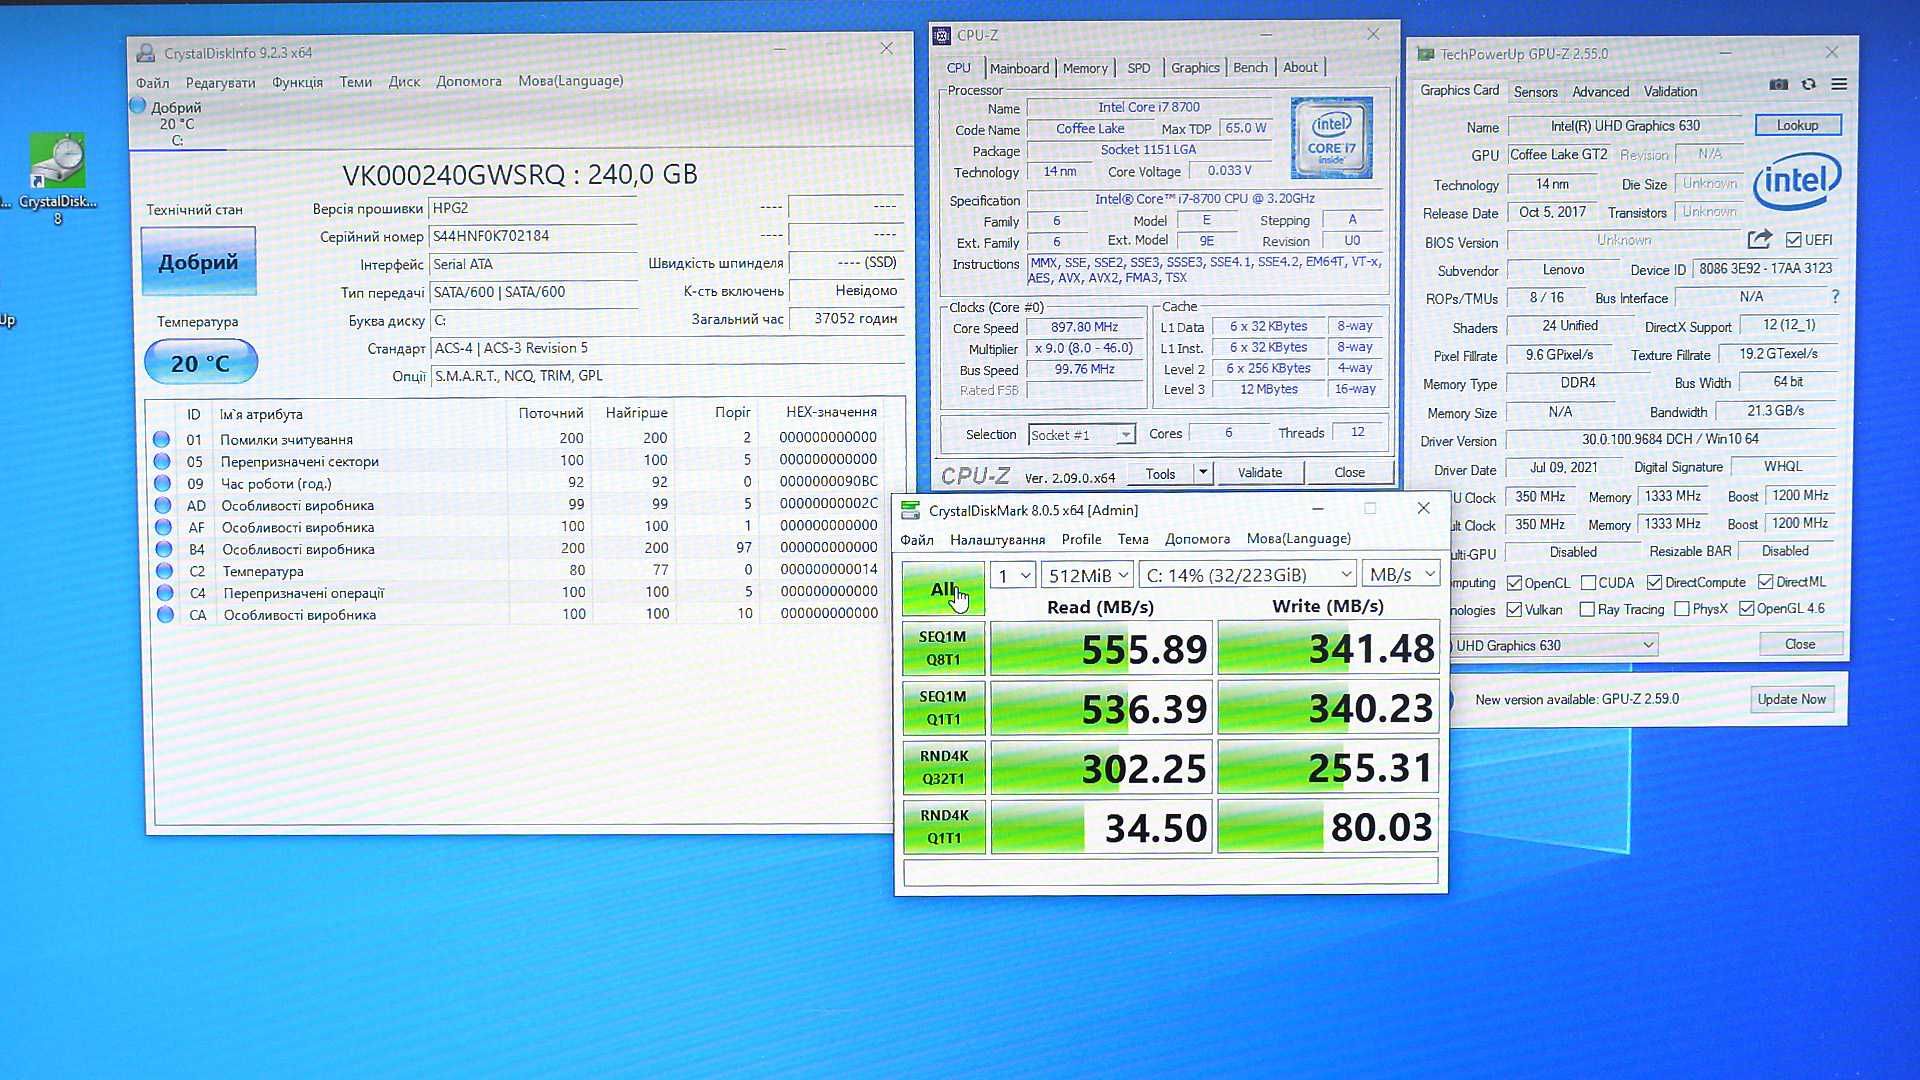Click the serial number field S44HNF0K702184

[x=532, y=236]
